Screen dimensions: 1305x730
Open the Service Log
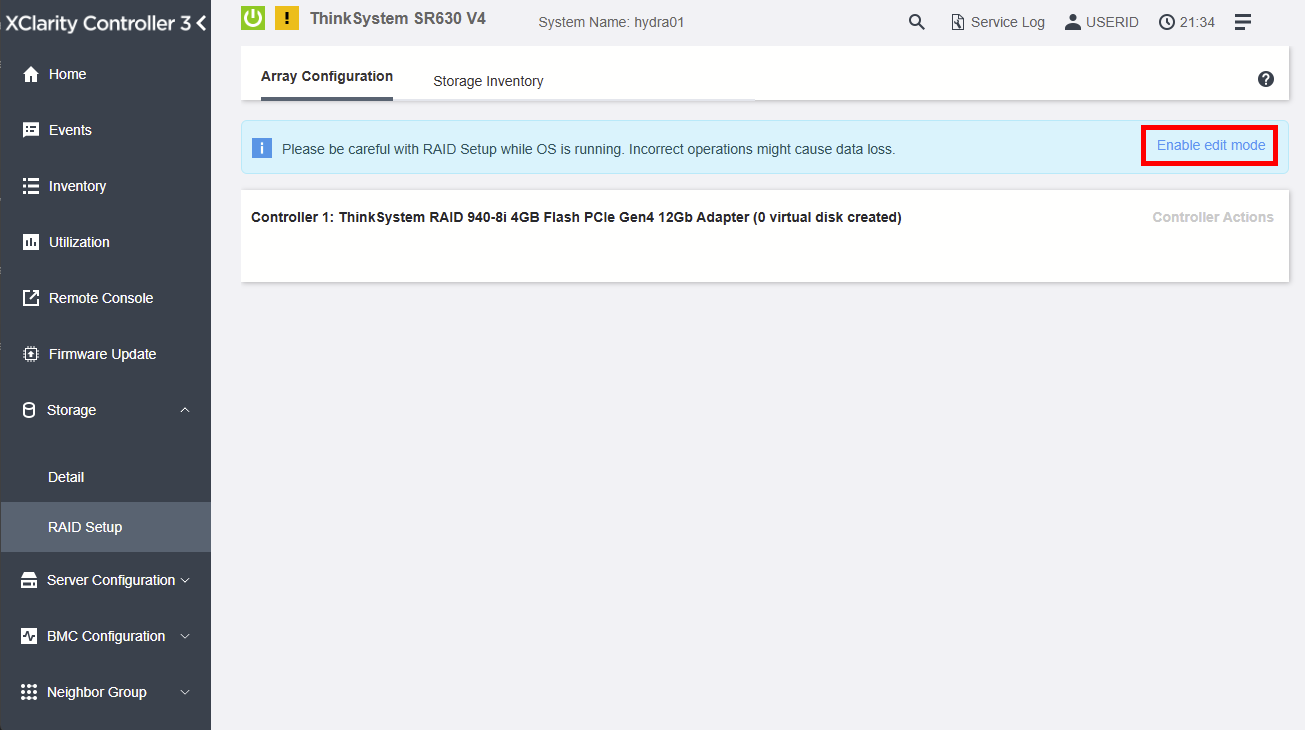[997, 22]
